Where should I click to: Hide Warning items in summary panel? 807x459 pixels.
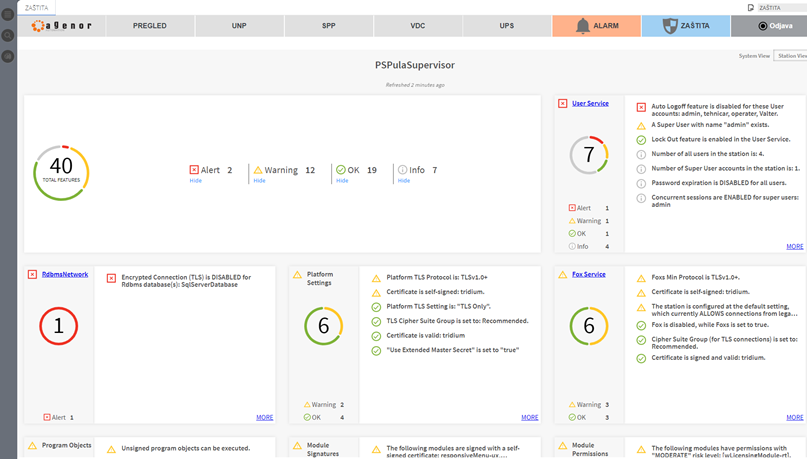(259, 181)
